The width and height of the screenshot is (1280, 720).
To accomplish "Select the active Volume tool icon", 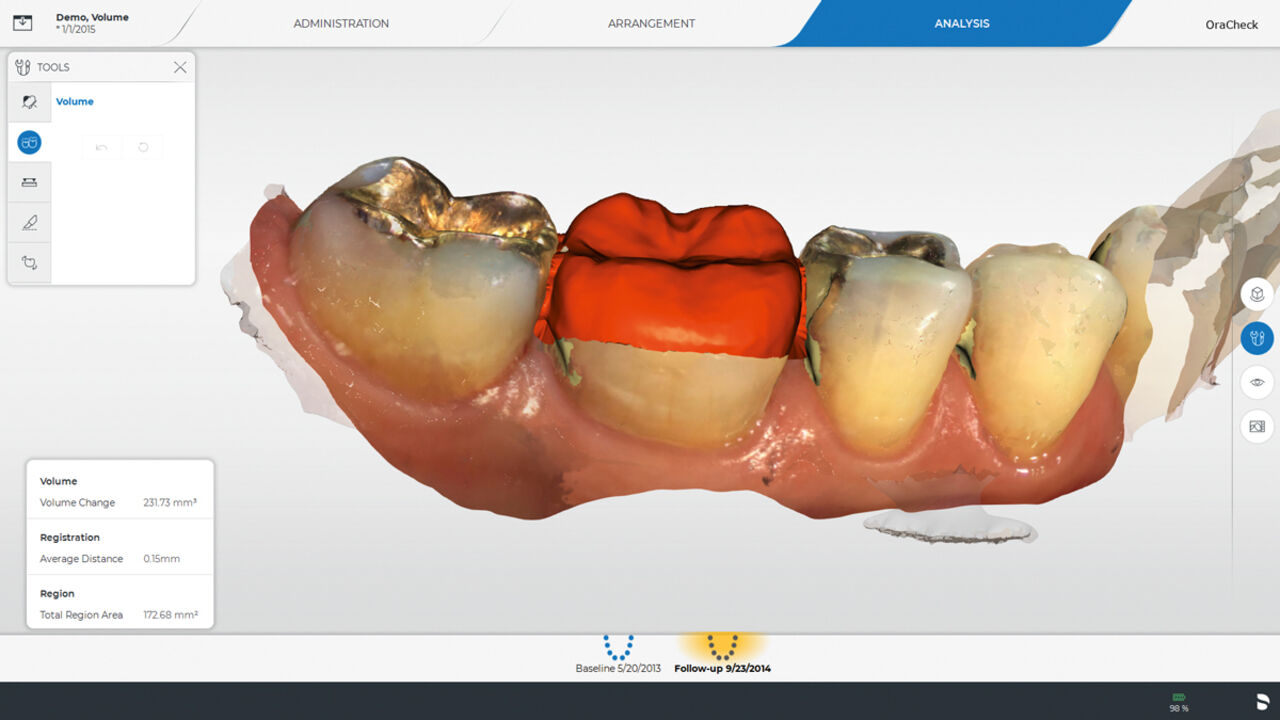I will pyautogui.click(x=29, y=143).
